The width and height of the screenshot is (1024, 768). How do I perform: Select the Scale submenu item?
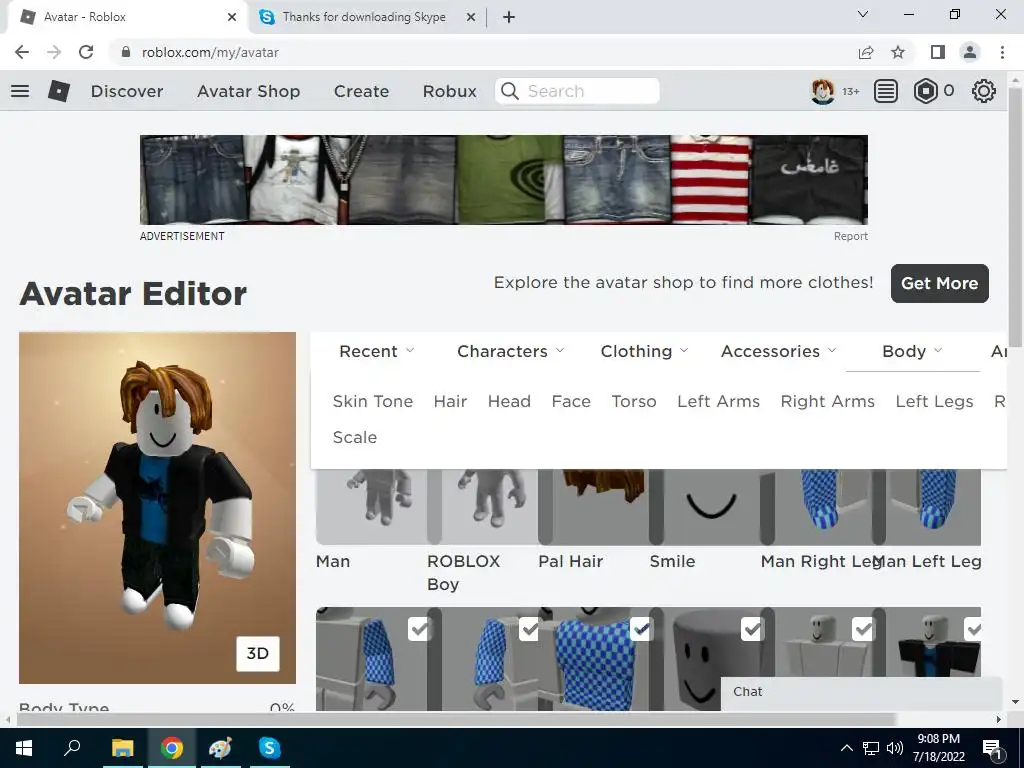355,437
